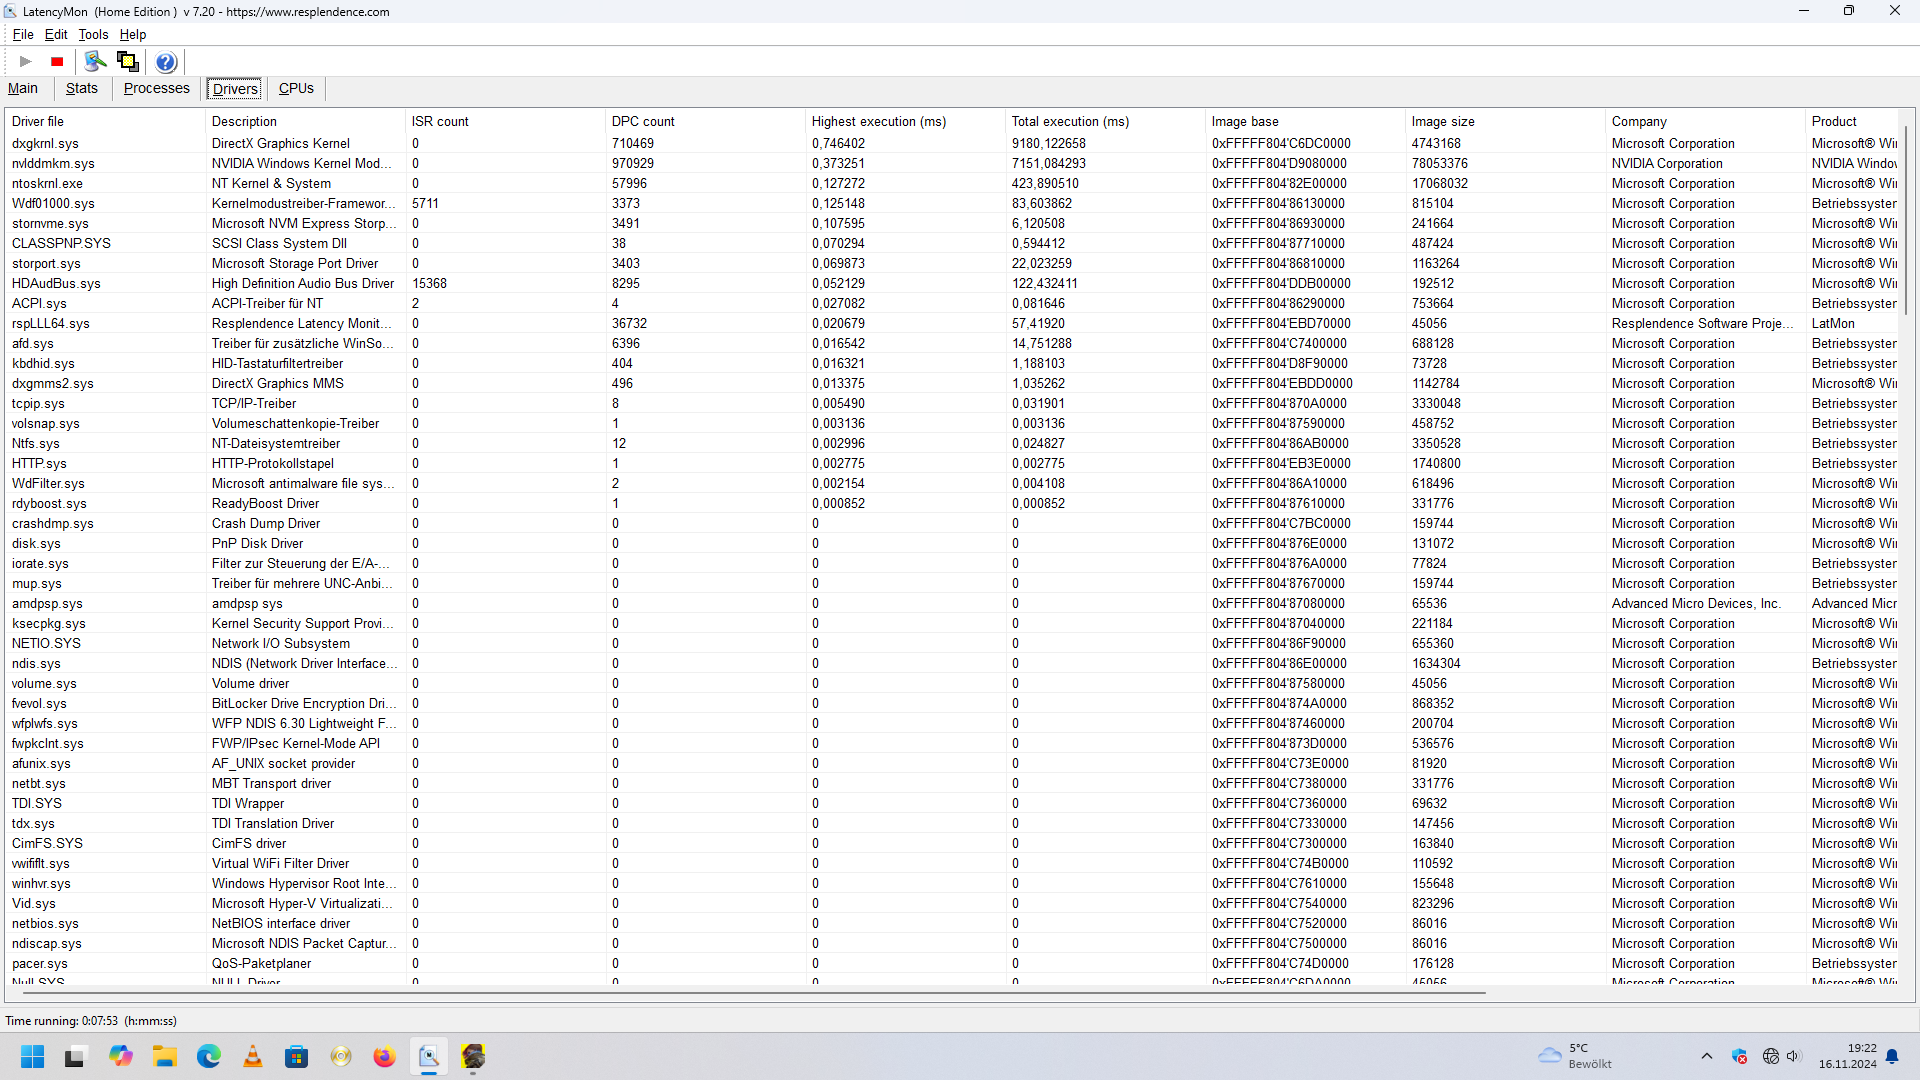The width and height of the screenshot is (1920, 1080).
Task: Open the Tools menu
Action: [x=93, y=34]
